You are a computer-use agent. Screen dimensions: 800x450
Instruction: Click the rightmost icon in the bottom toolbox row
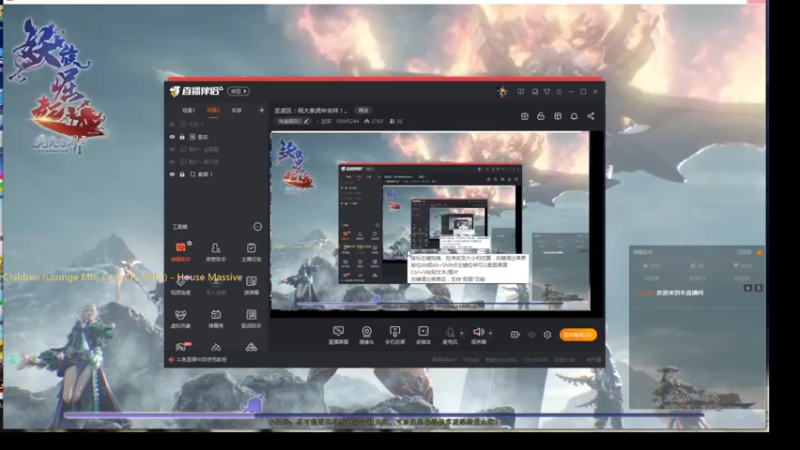point(251,347)
